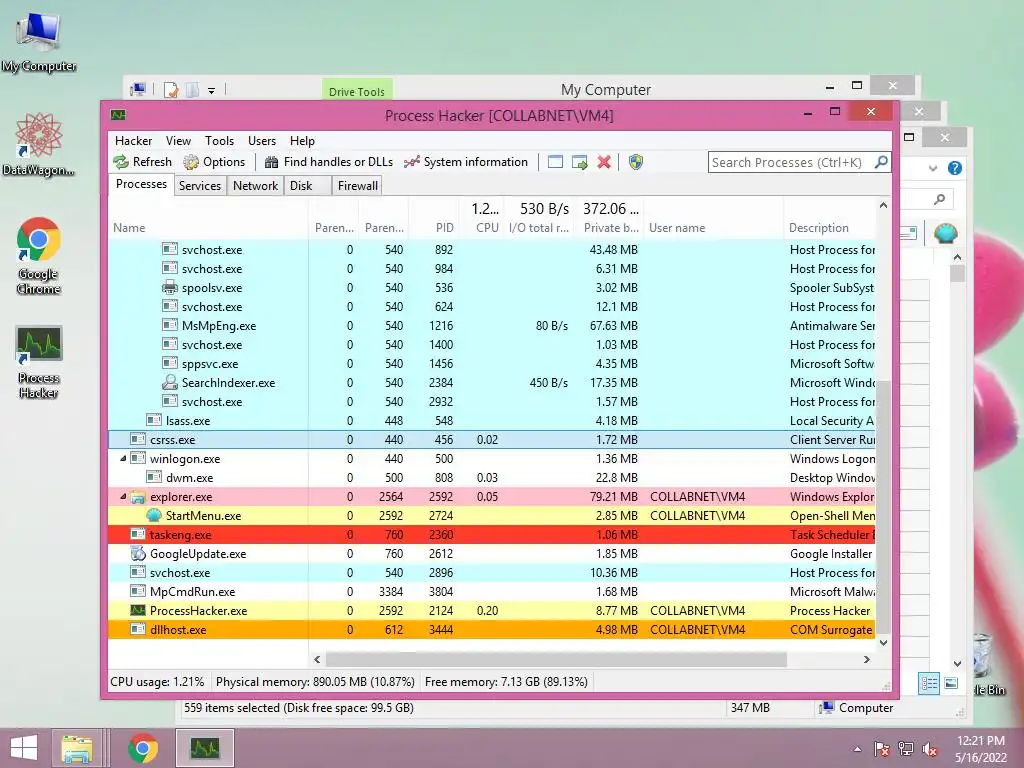
Task: Select the dwm.exe process row
Action: click(x=492, y=477)
